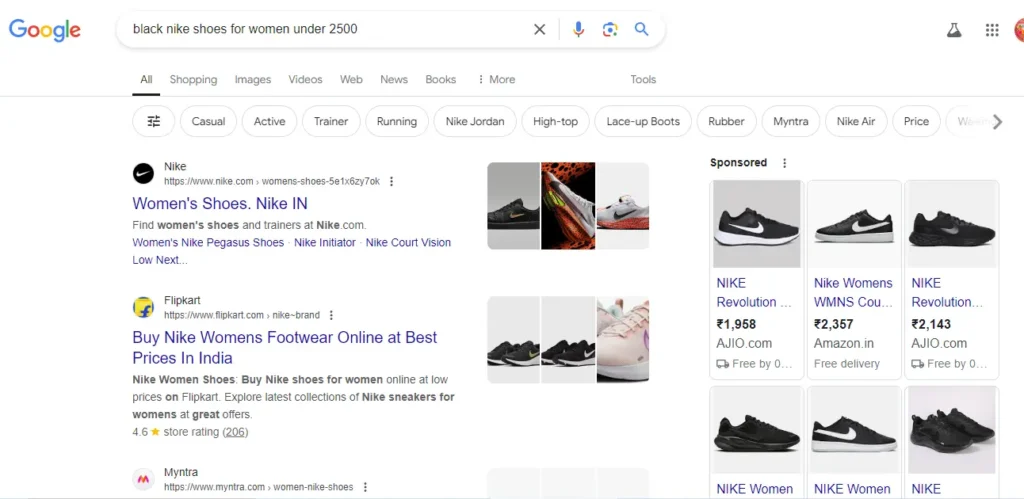The image size is (1024, 499).
Task: Click the Nike swoosh favicon
Action: [x=143, y=174]
